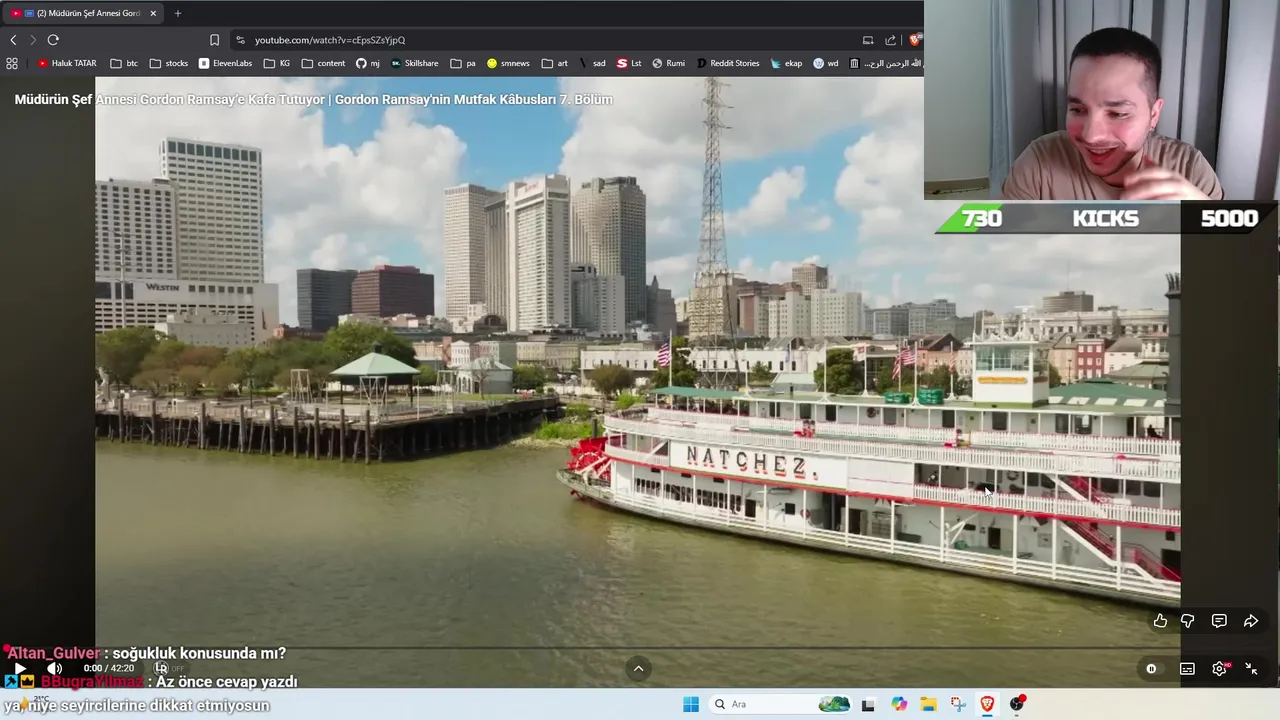Open the smnews bookmark
Image resolution: width=1280 pixels, height=720 pixels.
tap(508, 63)
